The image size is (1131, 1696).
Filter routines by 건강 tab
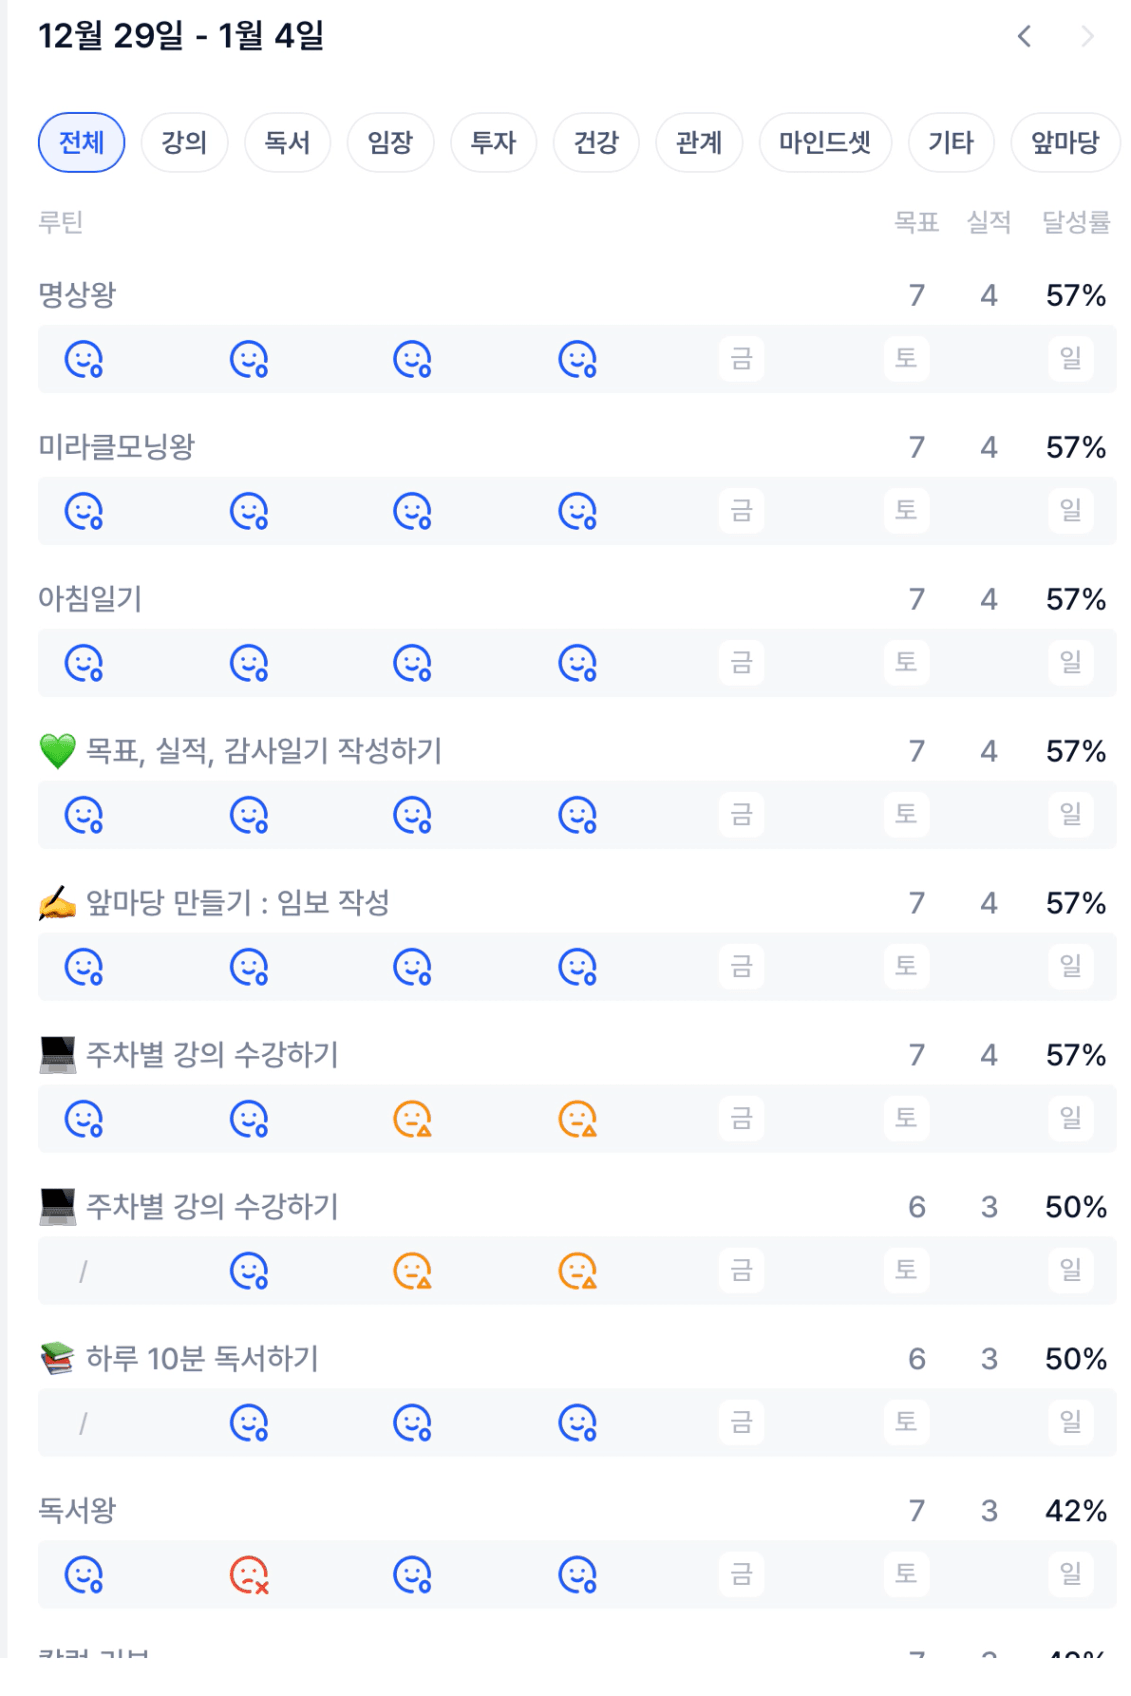(596, 143)
